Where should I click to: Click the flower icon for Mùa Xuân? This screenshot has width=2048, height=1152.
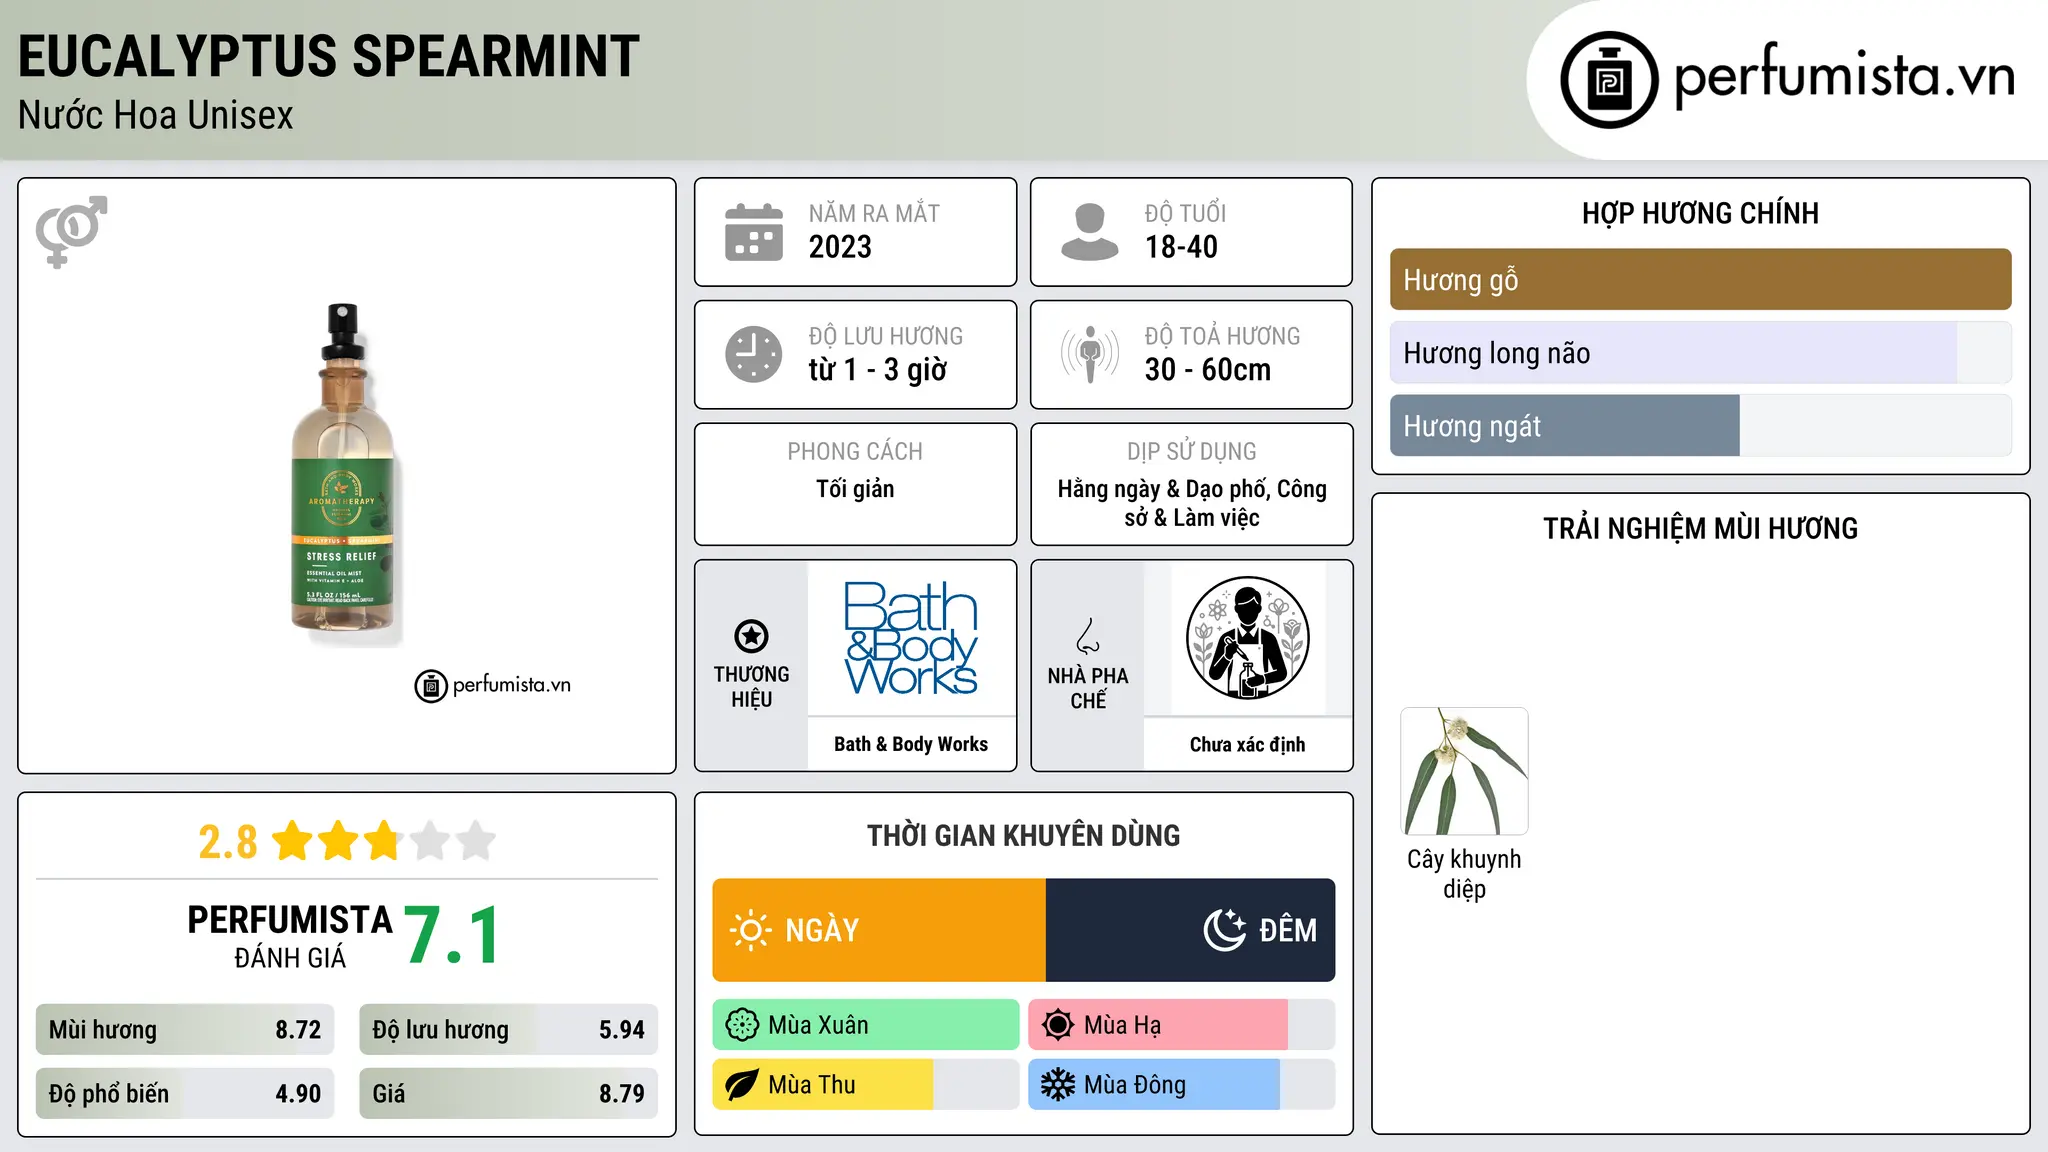click(742, 1025)
